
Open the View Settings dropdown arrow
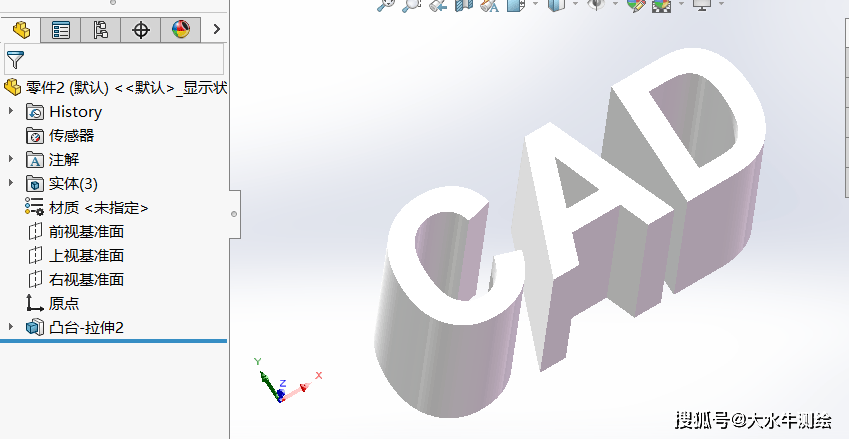point(722,4)
